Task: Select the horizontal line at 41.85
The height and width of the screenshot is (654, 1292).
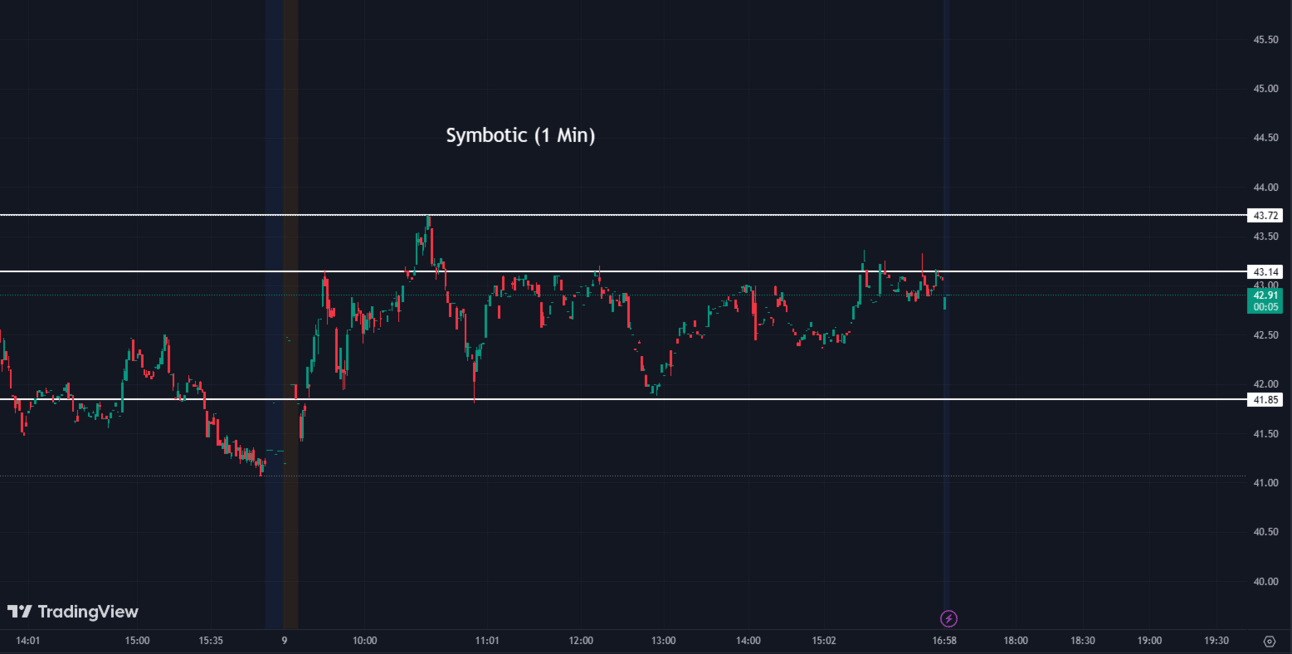Action: (x=623, y=399)
